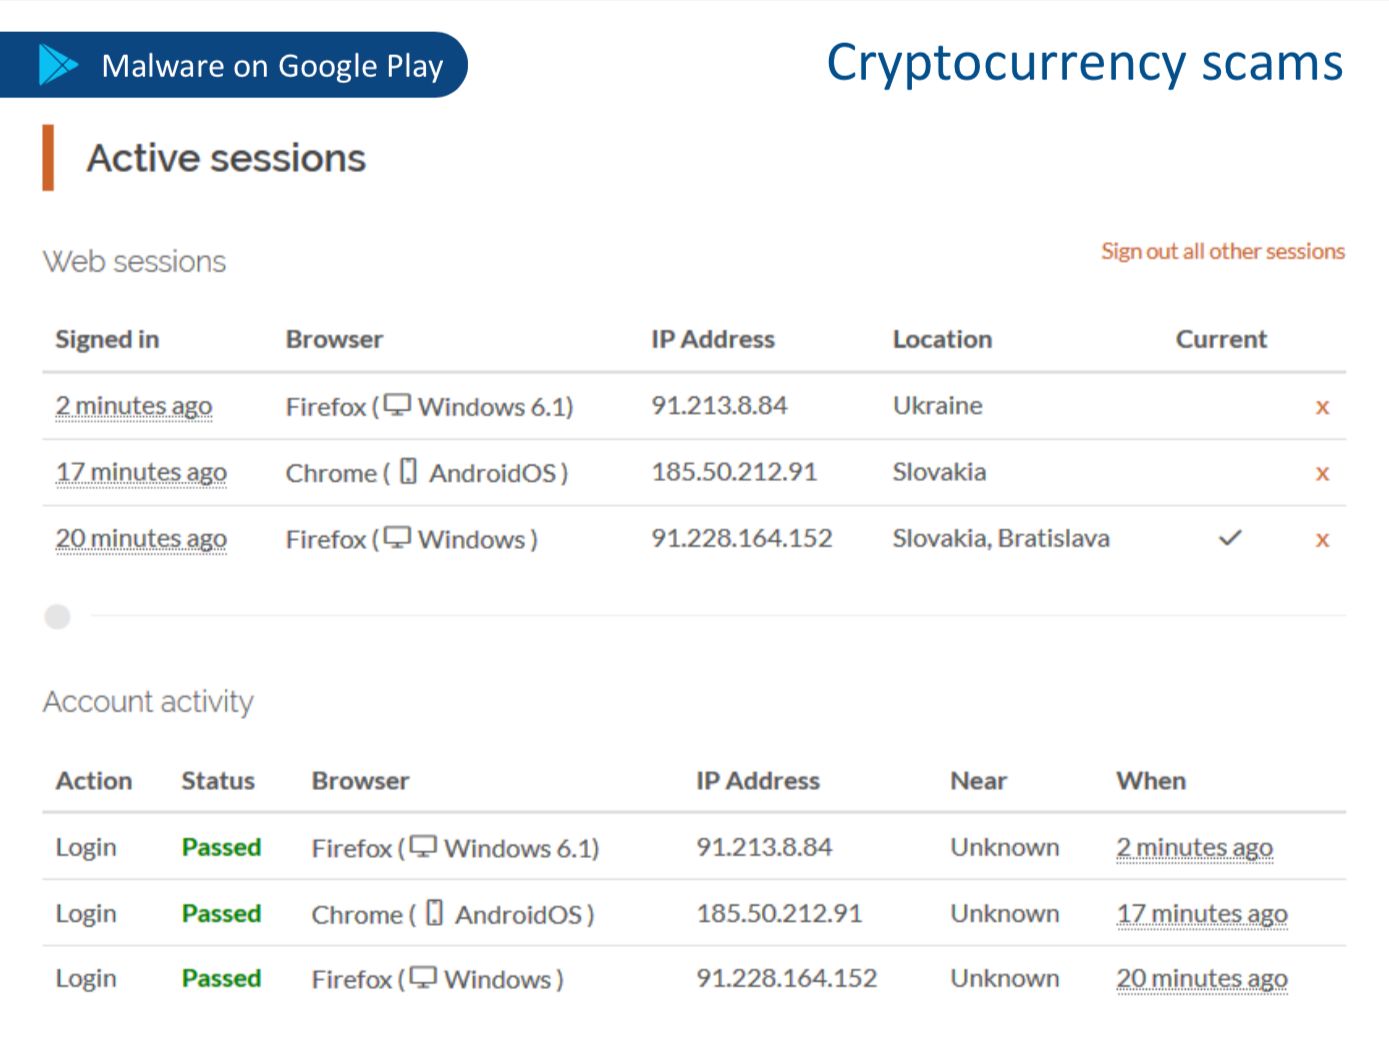Click IP address 185.50.212.91 in web sessions
1389x1043 pixels.
pyautogui.click(x=734, y=472)
